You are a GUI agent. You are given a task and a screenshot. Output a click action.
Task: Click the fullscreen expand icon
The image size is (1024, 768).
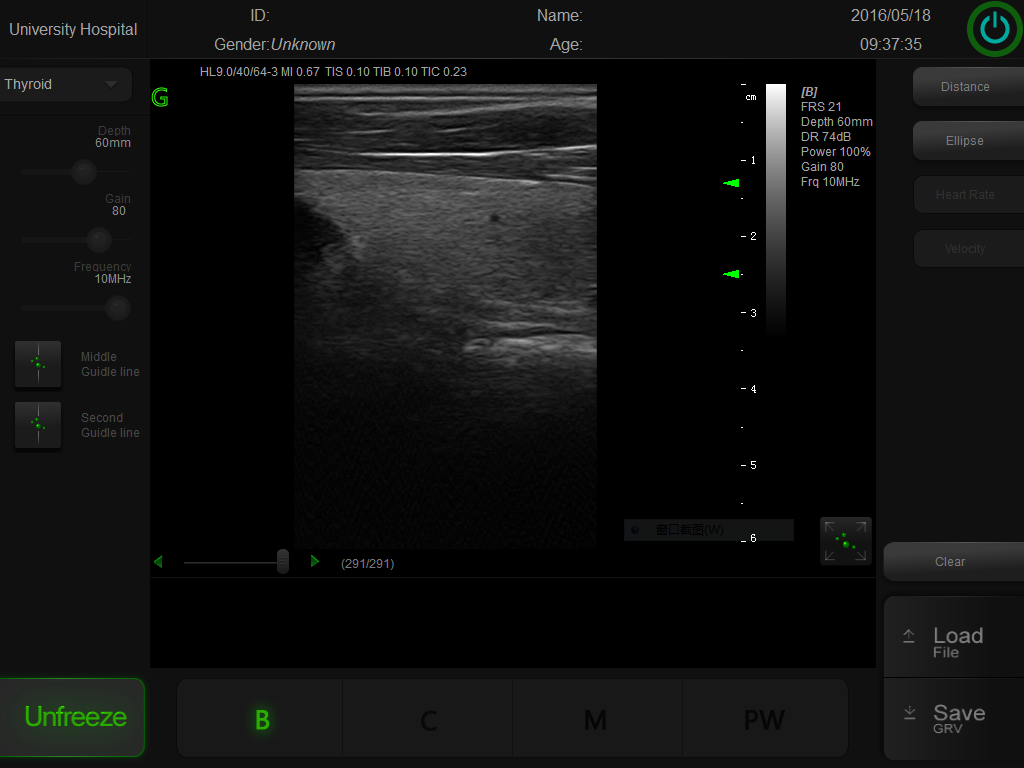tap(845, 541)
